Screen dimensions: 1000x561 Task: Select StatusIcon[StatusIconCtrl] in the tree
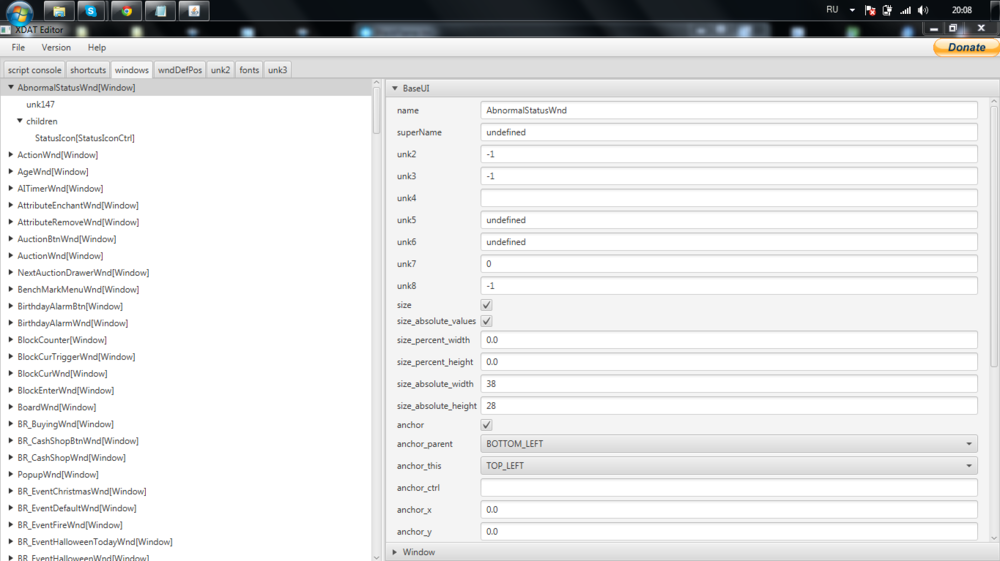[84, 138]
